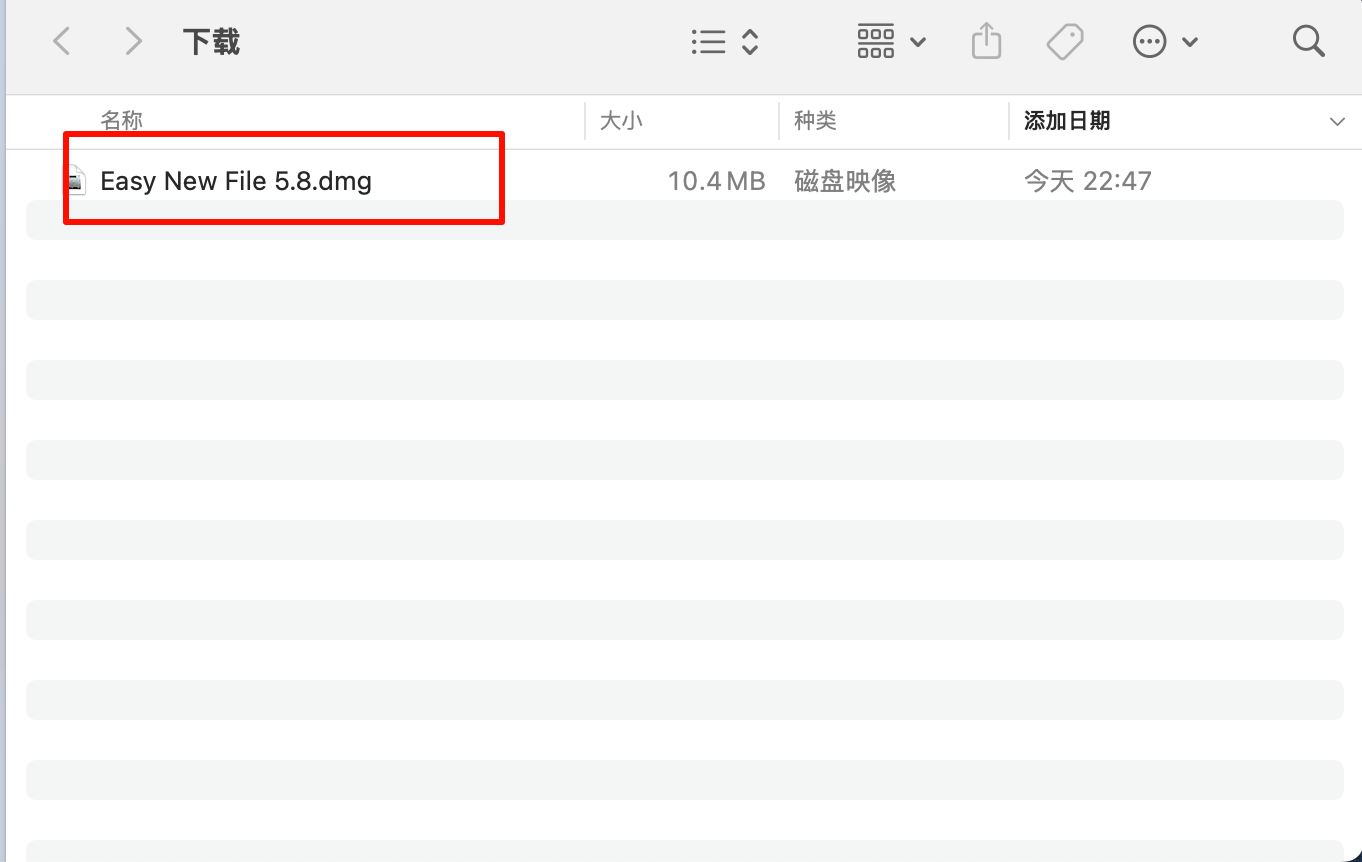The width and height of the screenshot is (1362, 862).
Task: Sort files by the 种类 column header
Action: pyautogui.click(x=815, y=121)
